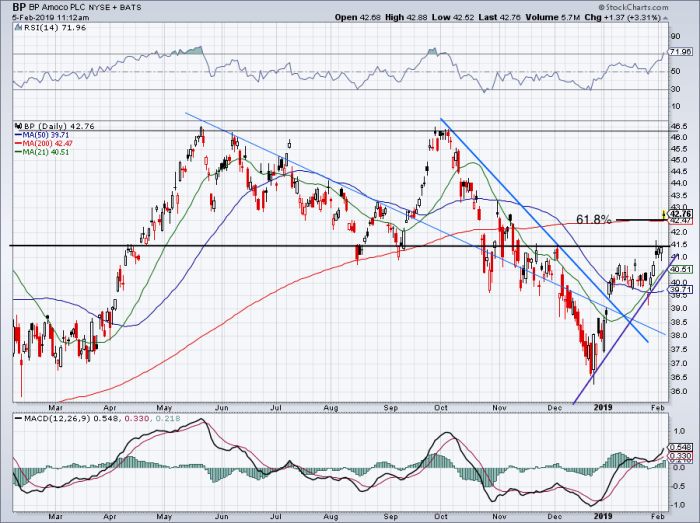Click the 0.548 MACD tag on right axis

click(x=680, y=447)
